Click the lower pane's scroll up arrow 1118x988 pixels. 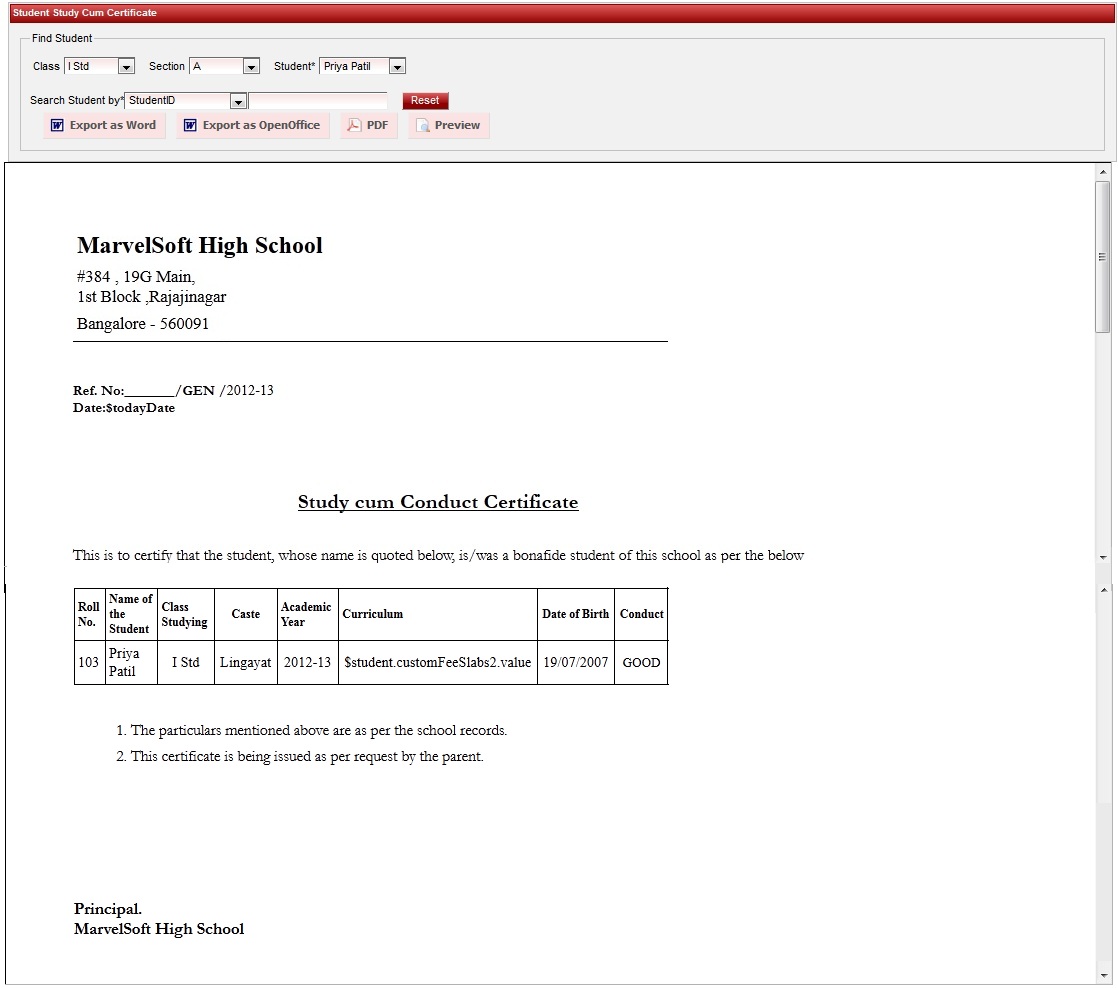(1103, 591)
